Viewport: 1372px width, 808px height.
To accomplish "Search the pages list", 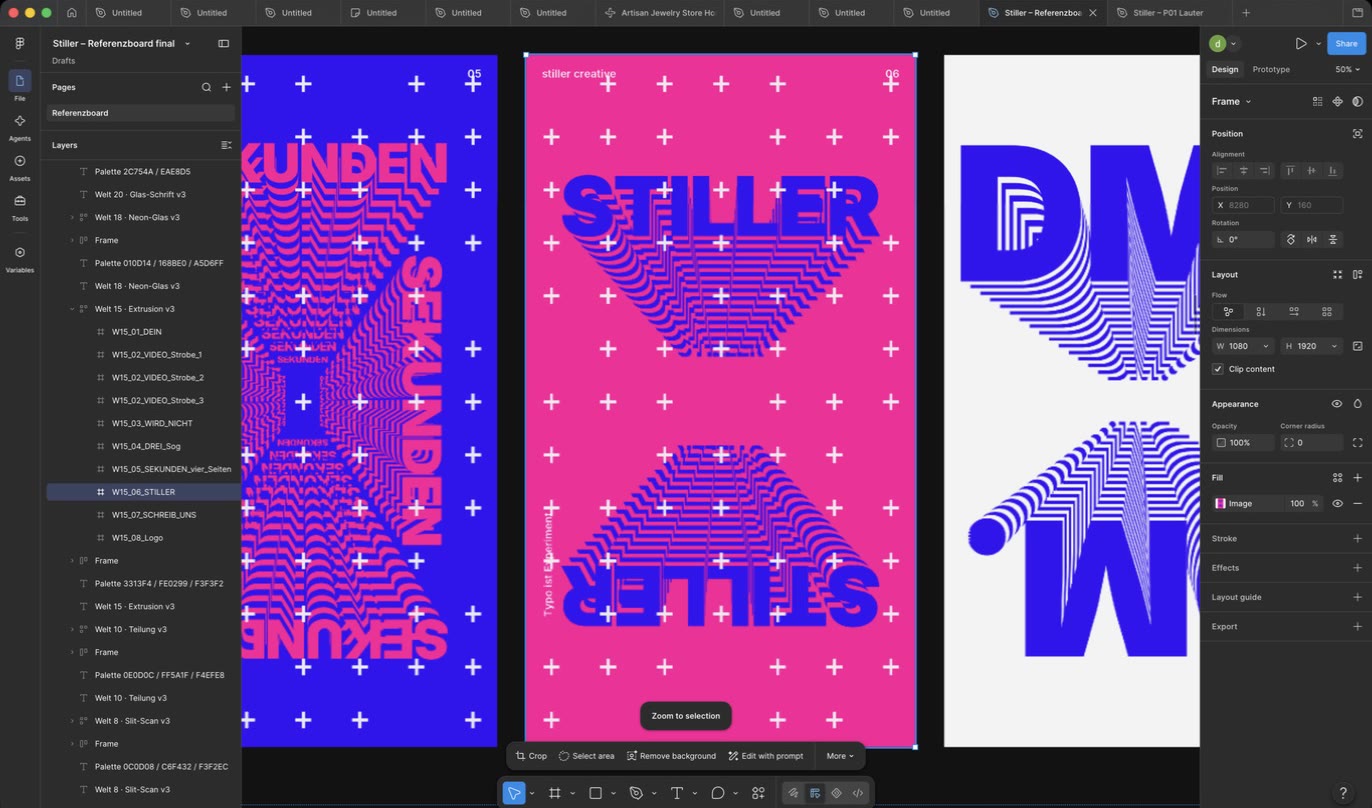I will pos(206,87).
